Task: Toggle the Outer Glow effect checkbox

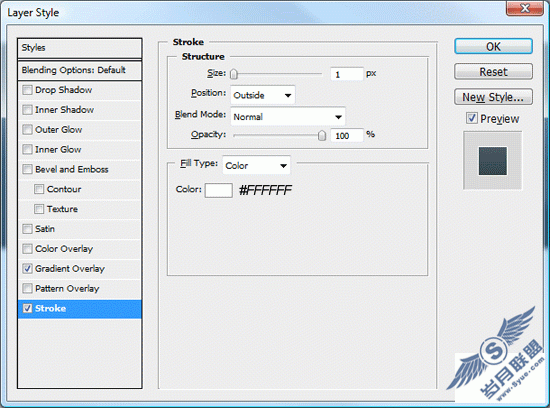Action: 27,130
